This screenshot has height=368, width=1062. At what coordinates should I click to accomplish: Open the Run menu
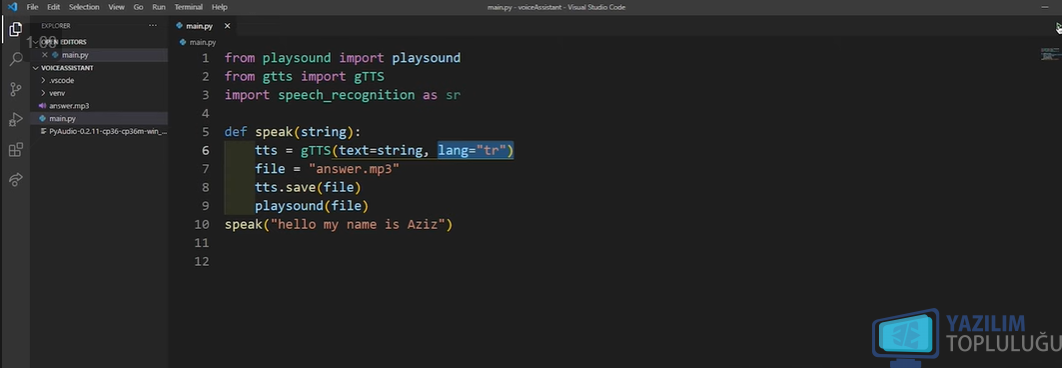[158, 7]
